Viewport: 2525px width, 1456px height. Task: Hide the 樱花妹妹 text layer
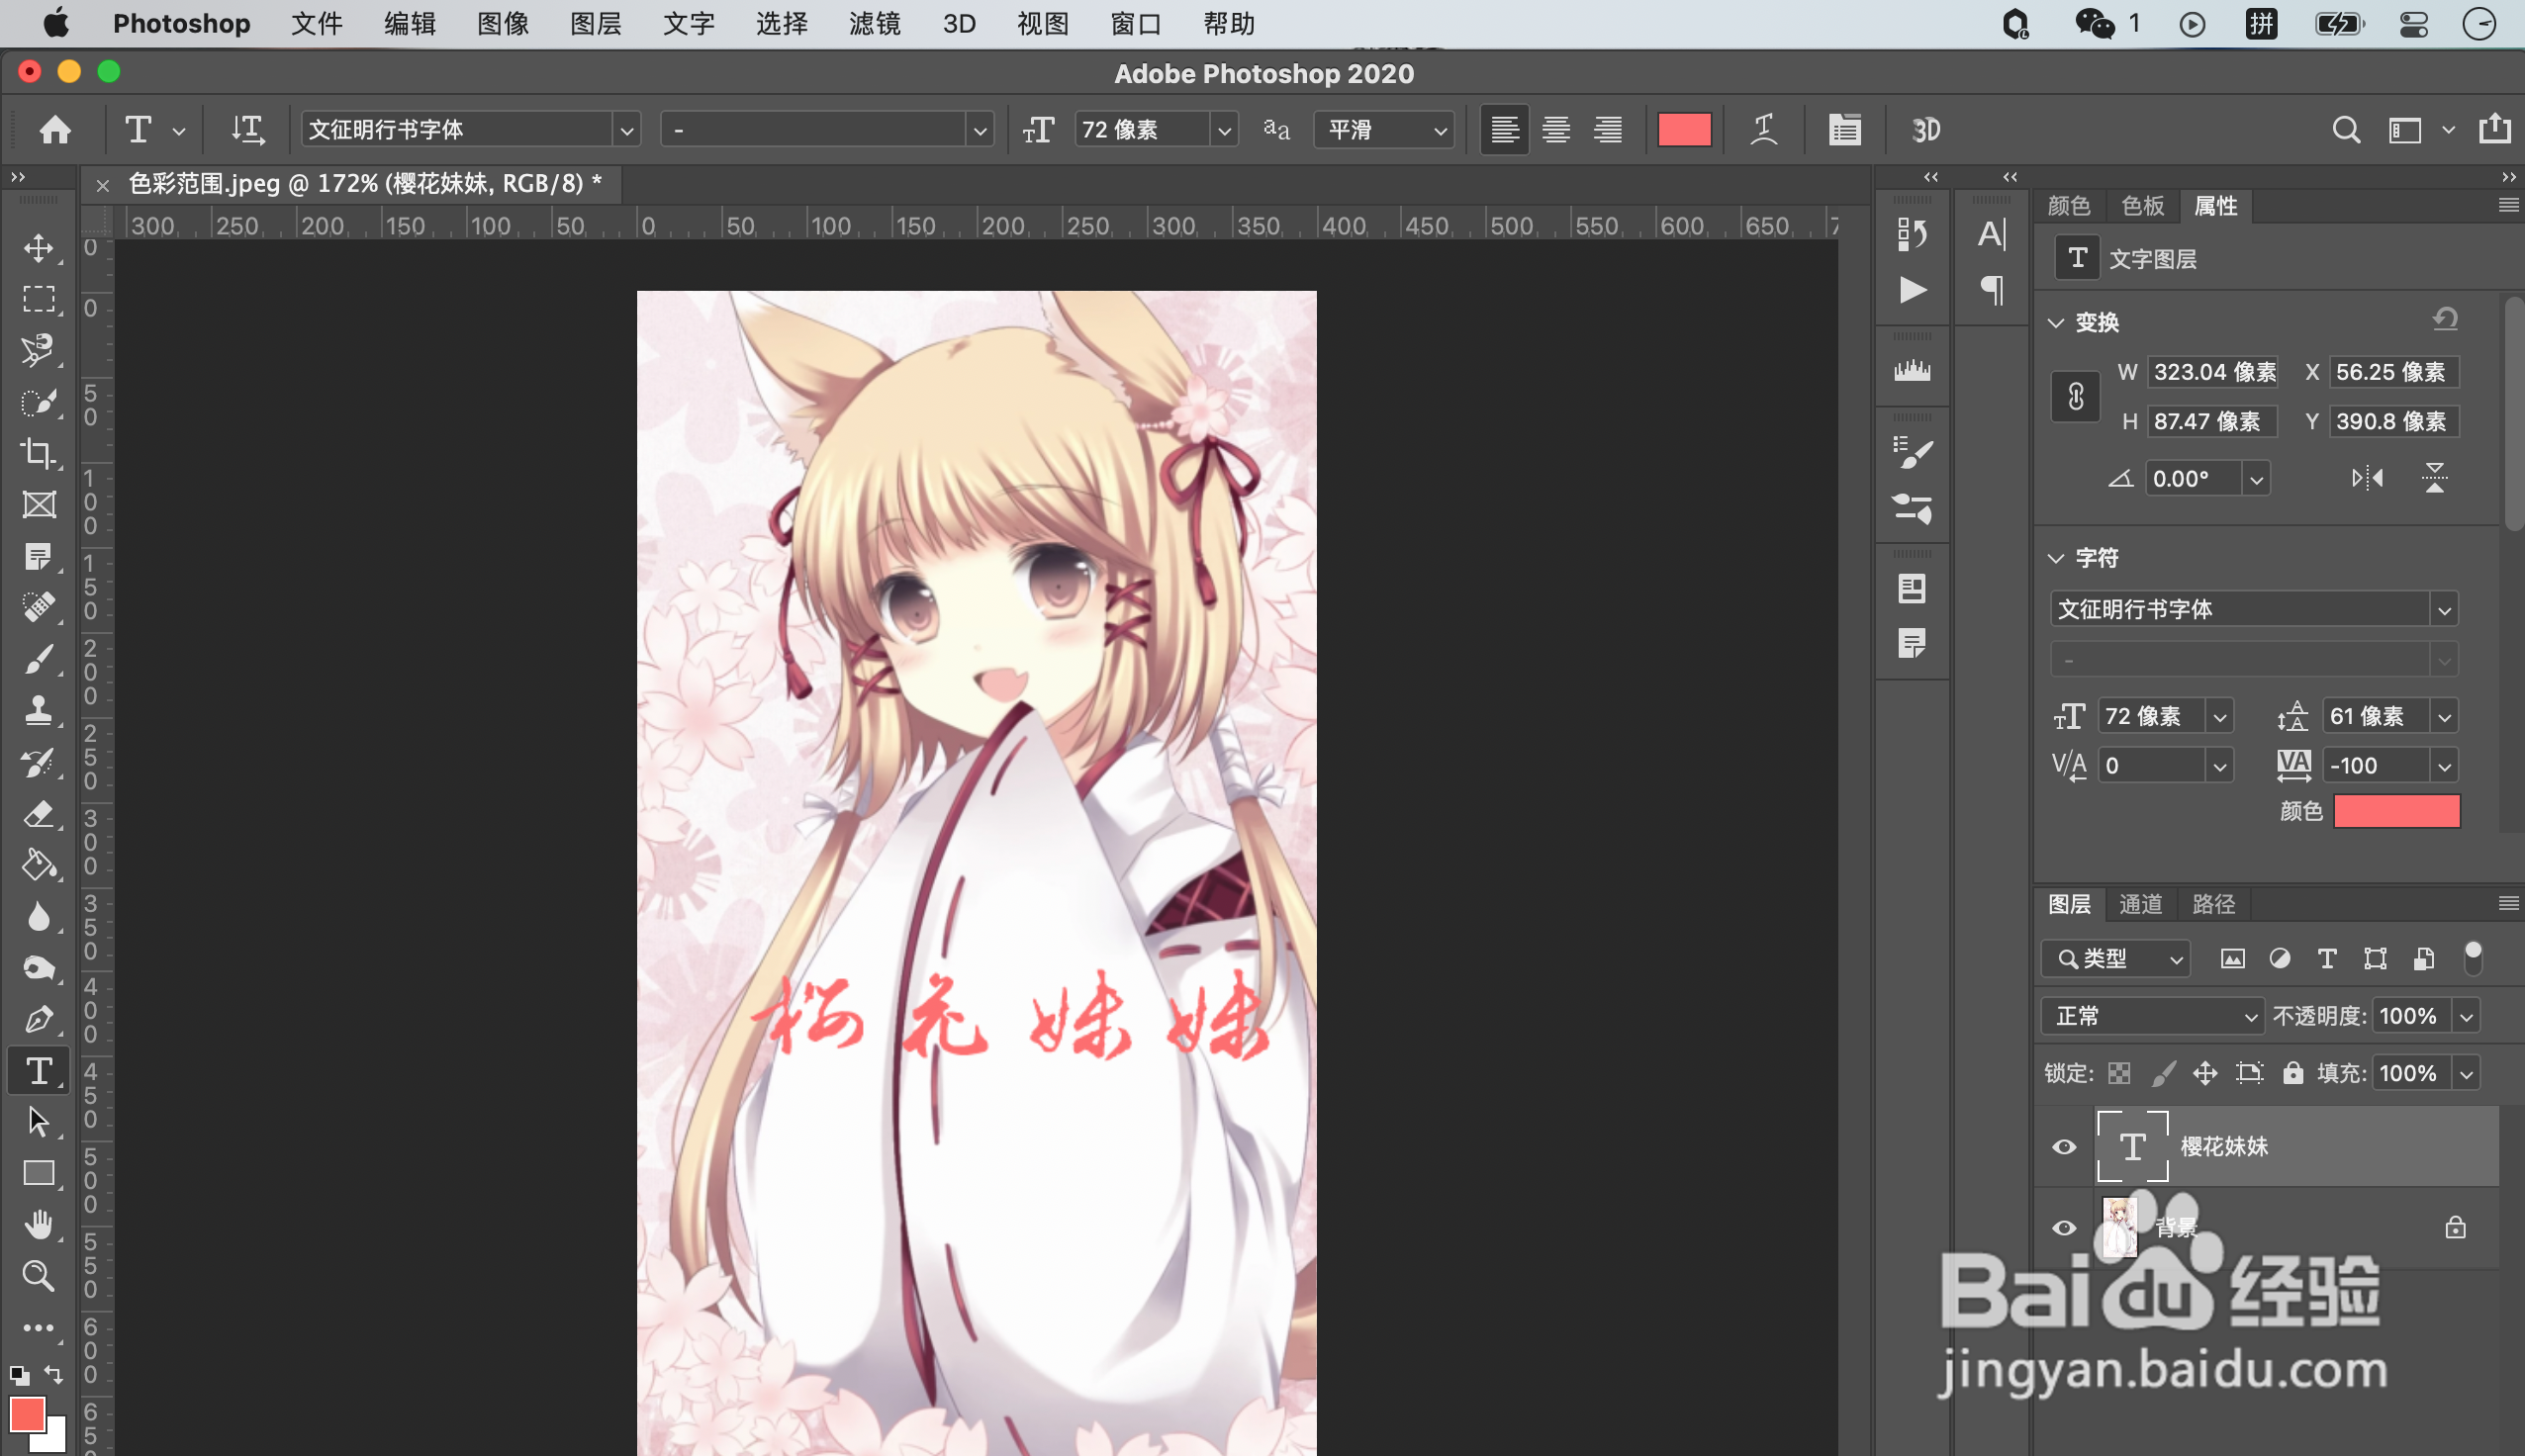tap(2064, 1147)
